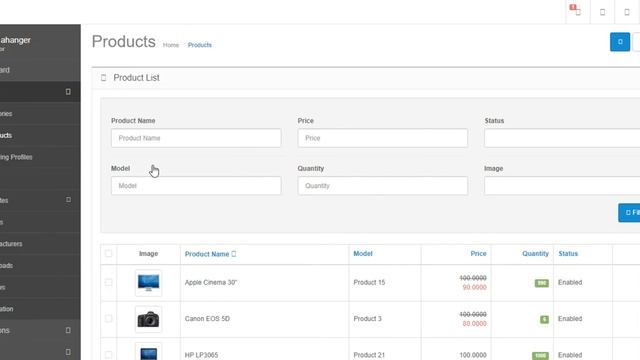Open the notifications icon with red badge
640x360 pixels.
(x=576, y=11)
